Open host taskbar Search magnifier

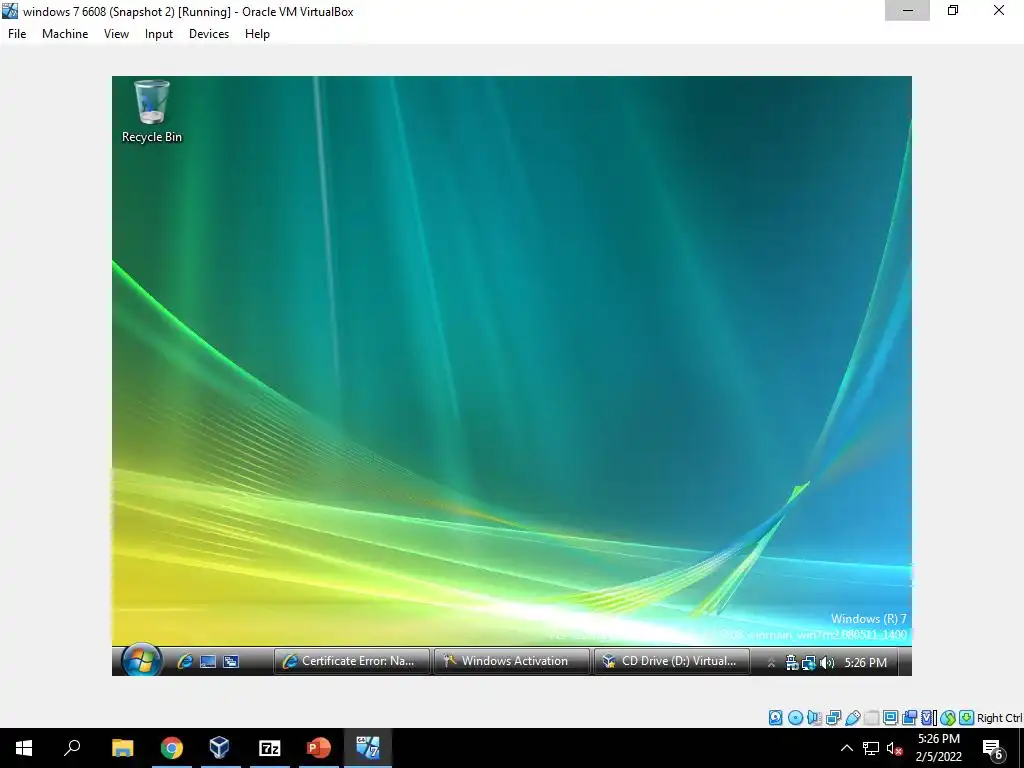click(72, 748)
